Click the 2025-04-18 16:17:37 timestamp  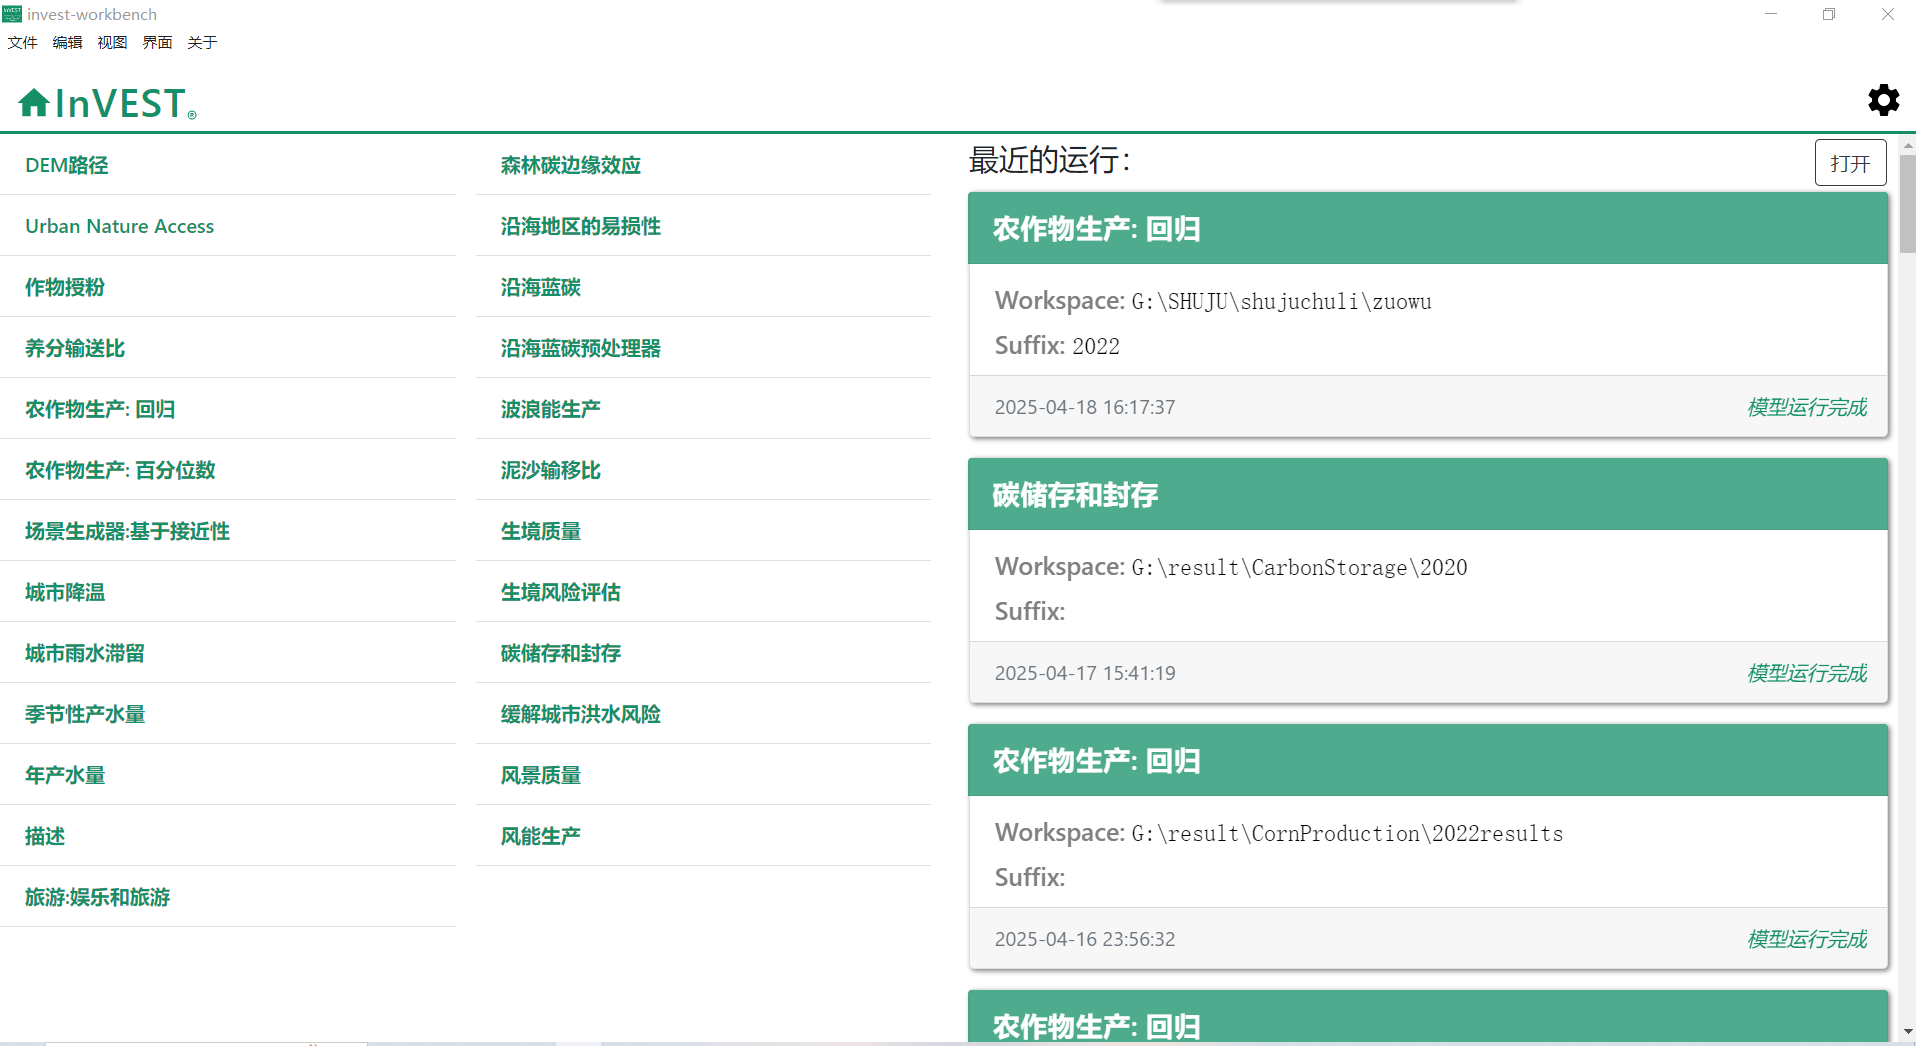coord(1085,407)
